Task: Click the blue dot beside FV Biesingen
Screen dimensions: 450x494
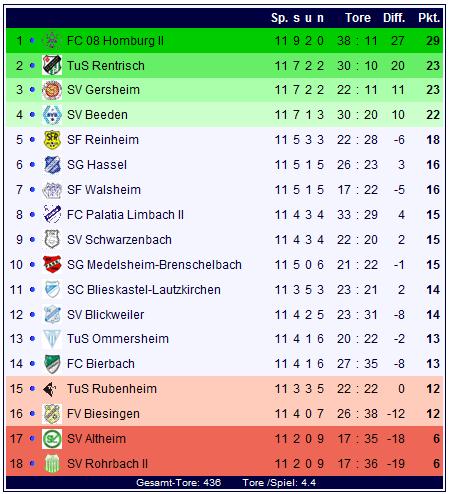Action: point(32,414)
